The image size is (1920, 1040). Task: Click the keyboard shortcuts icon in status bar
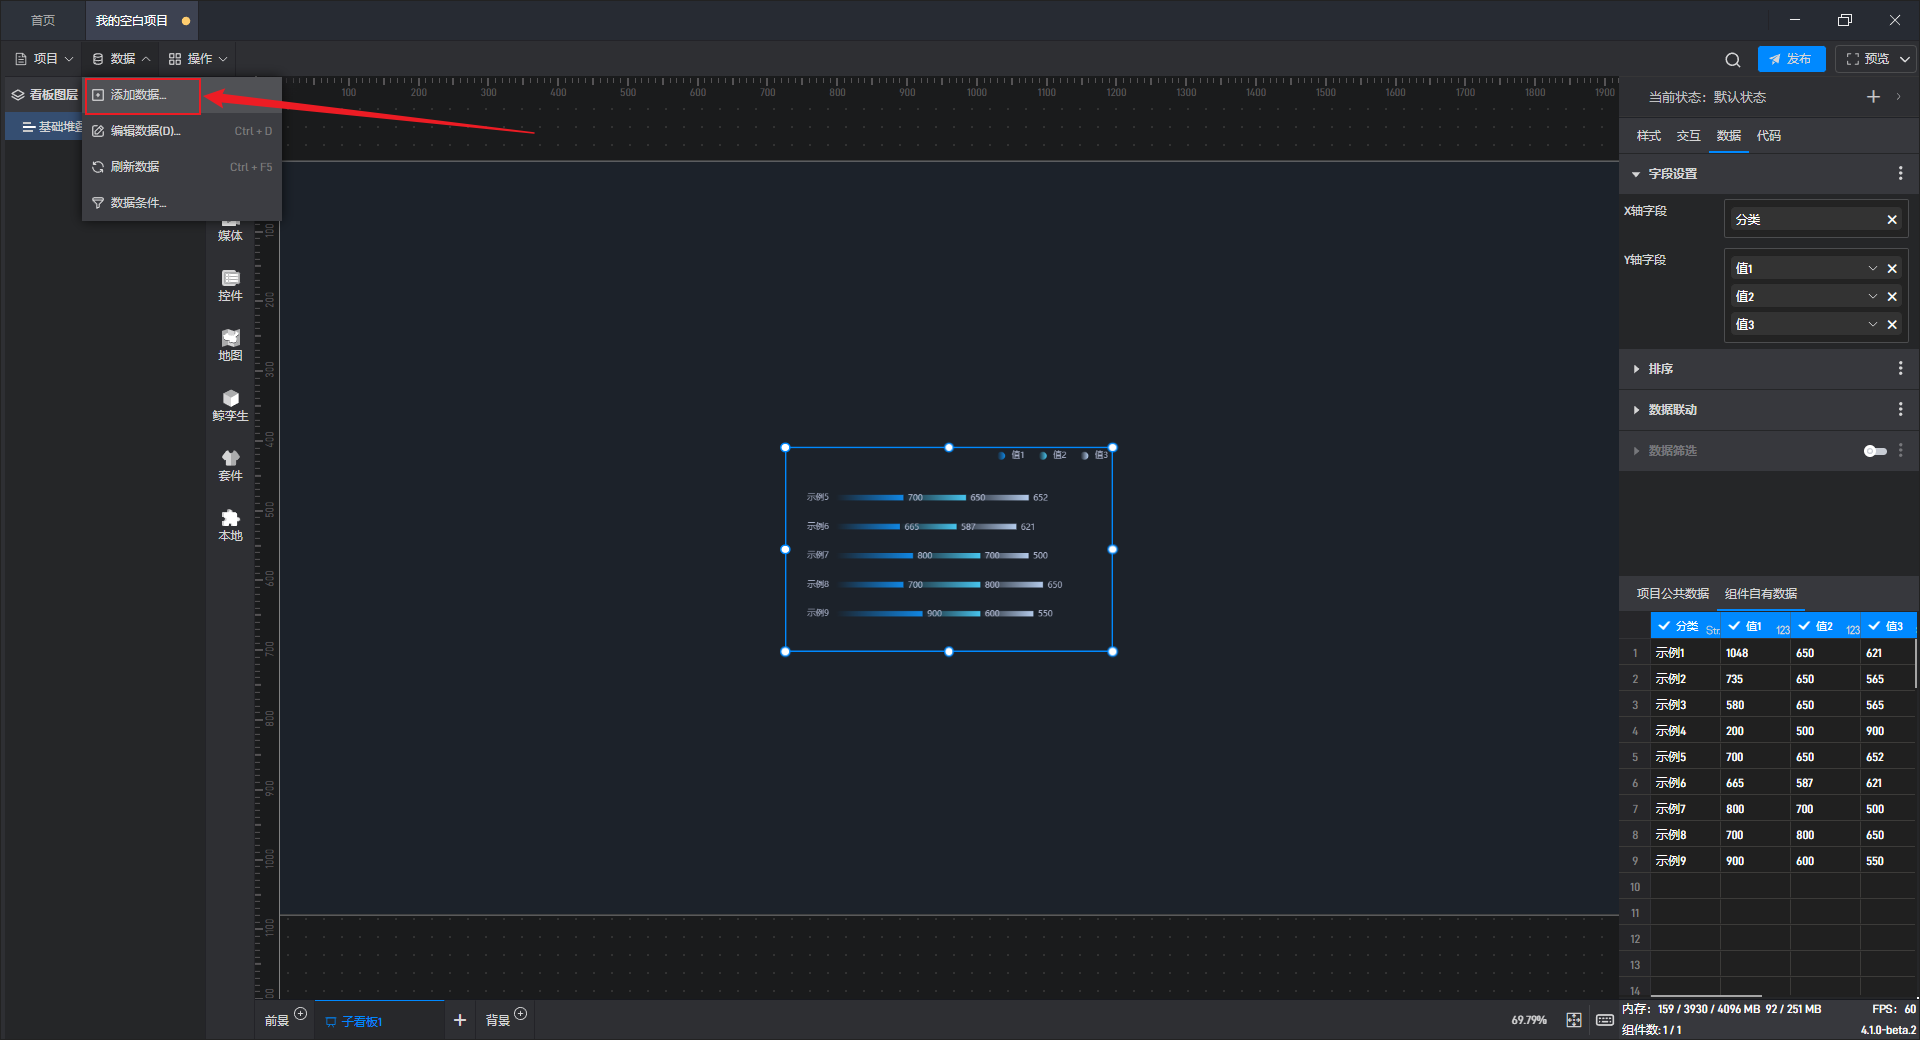[x=1605, y=1020]
